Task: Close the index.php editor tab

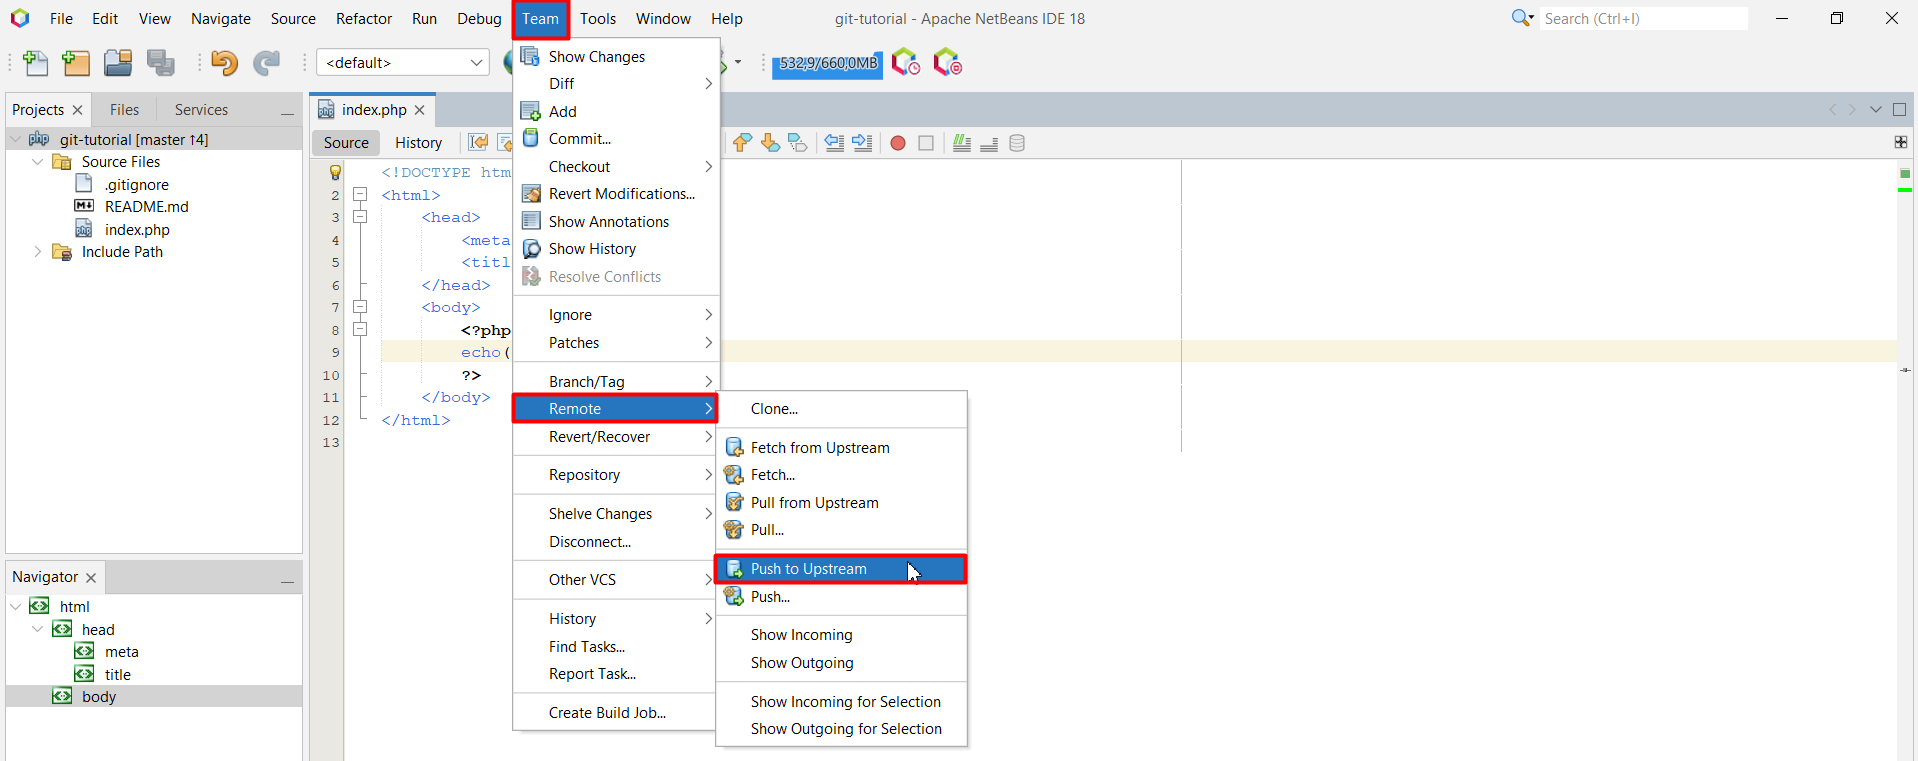Action: click(x=420, y=110)
